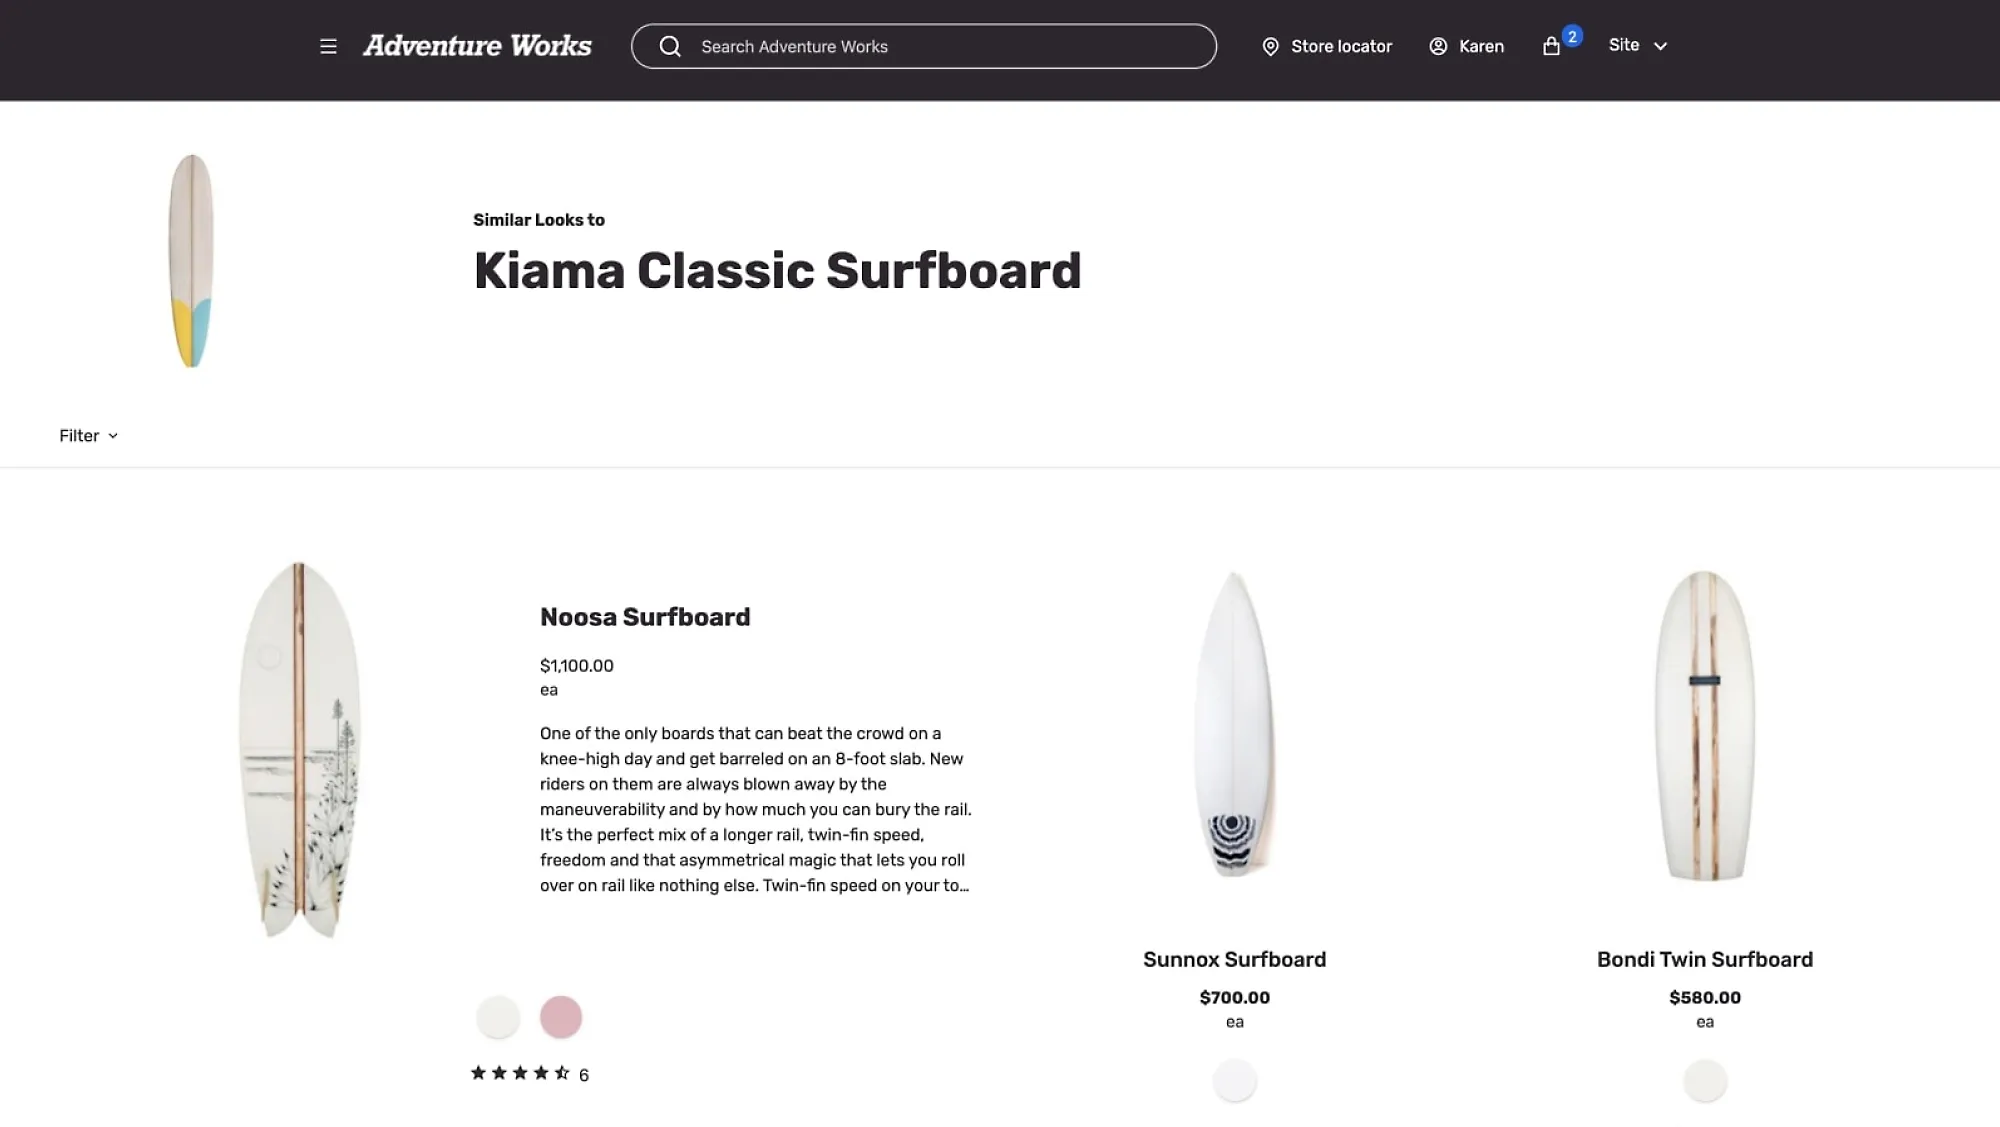Open the shopping bag cart icon

pyautogui.click(x=1552, y=46)
